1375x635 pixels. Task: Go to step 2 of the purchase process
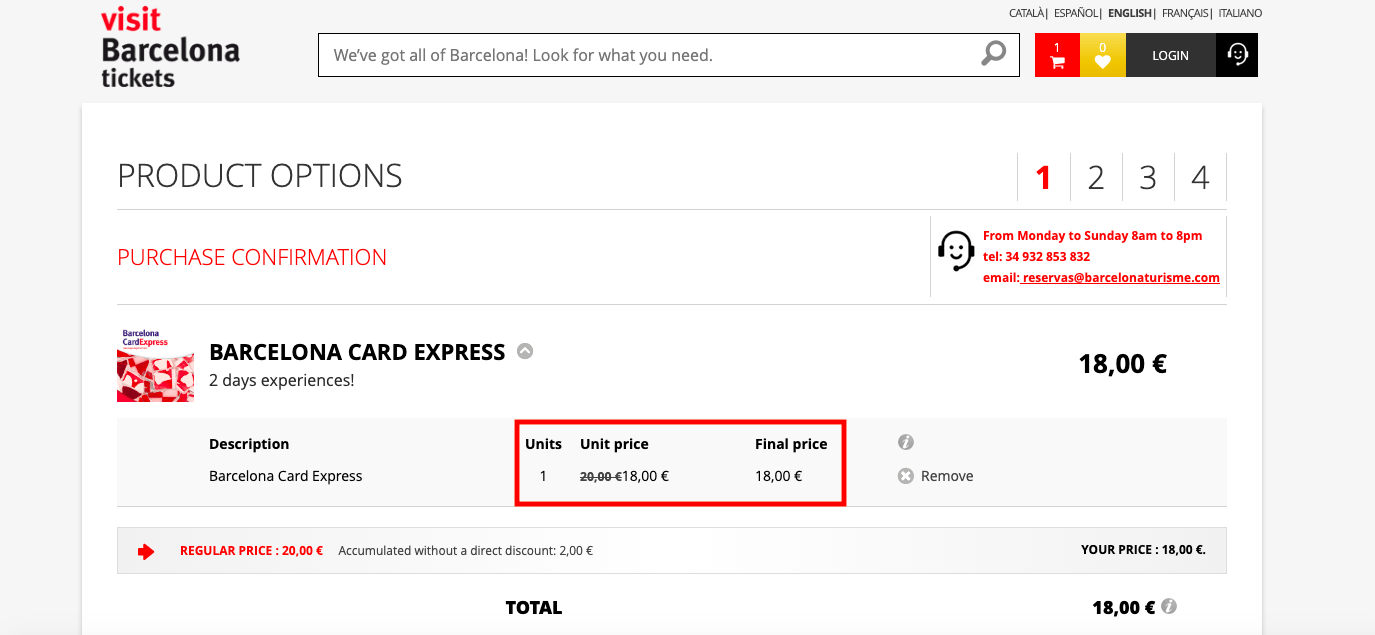(x=1096, y=177)
